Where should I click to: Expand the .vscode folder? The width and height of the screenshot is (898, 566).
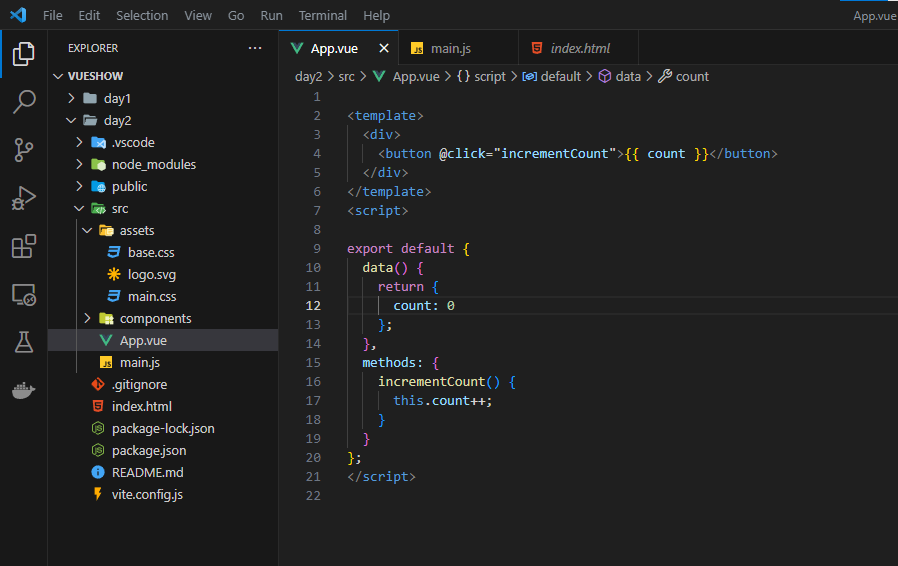click(80, 142)
